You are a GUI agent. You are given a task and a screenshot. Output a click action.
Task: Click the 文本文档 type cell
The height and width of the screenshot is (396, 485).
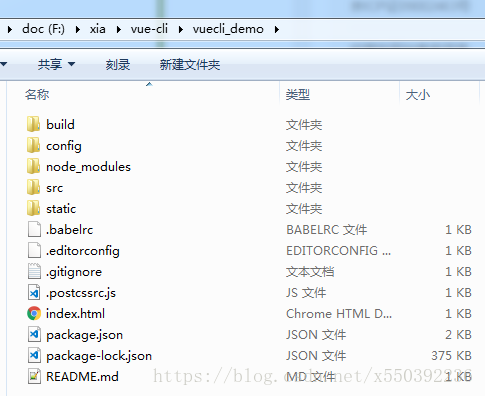(x=310, y=272)
